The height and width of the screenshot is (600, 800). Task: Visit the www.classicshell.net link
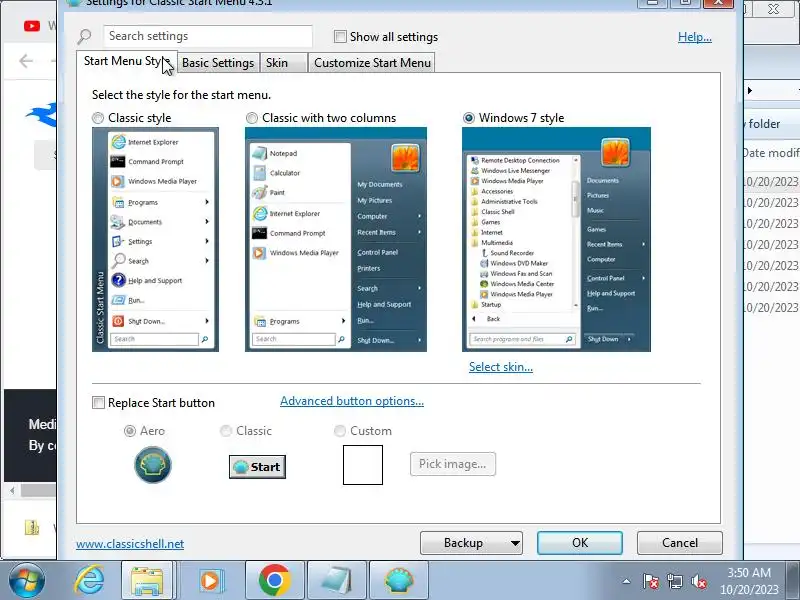point(130,544)
